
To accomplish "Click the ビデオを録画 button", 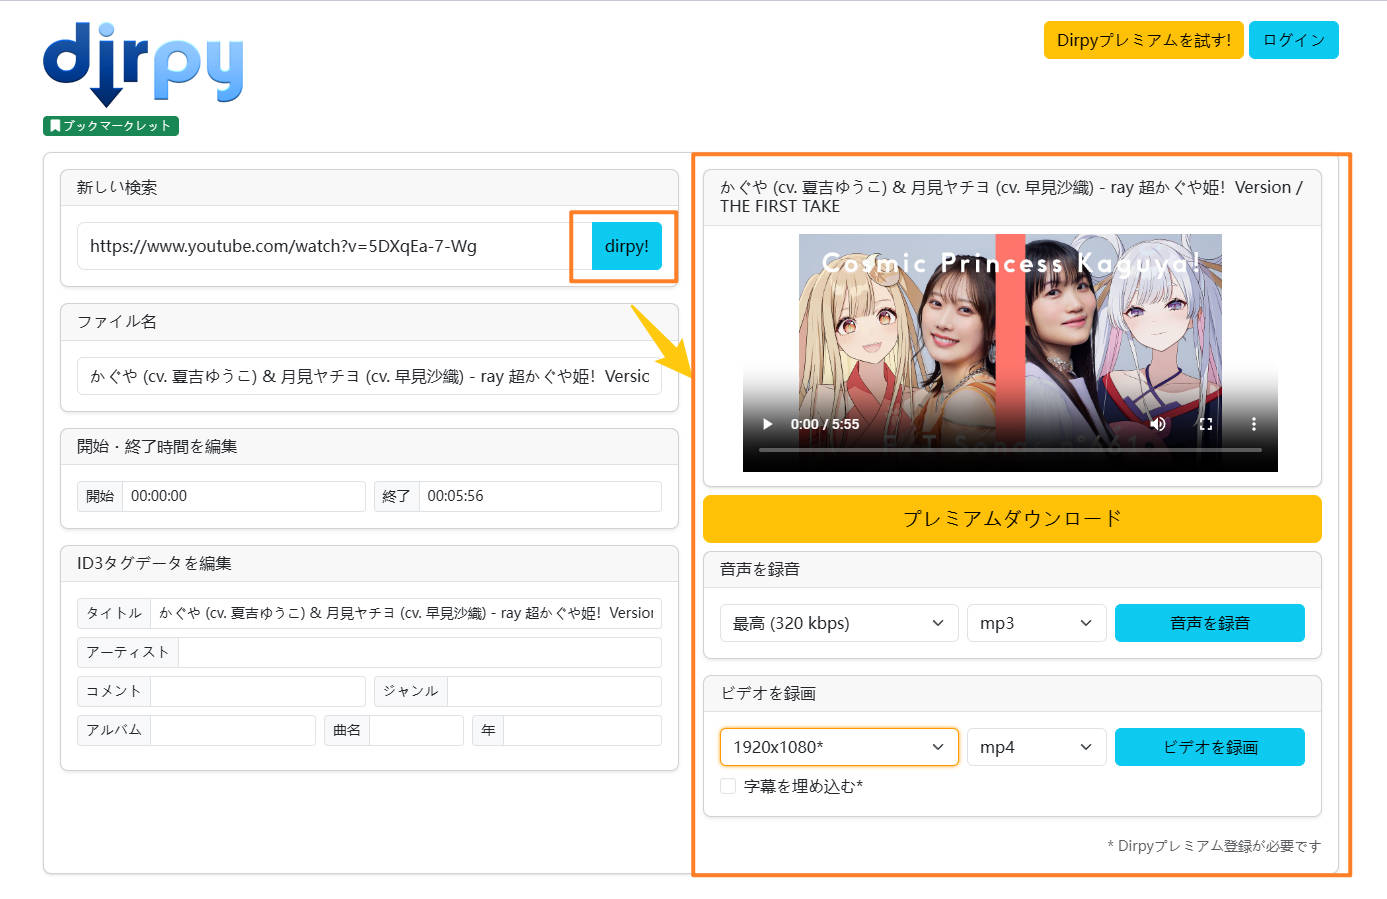I will click(x=1209, y=747).
